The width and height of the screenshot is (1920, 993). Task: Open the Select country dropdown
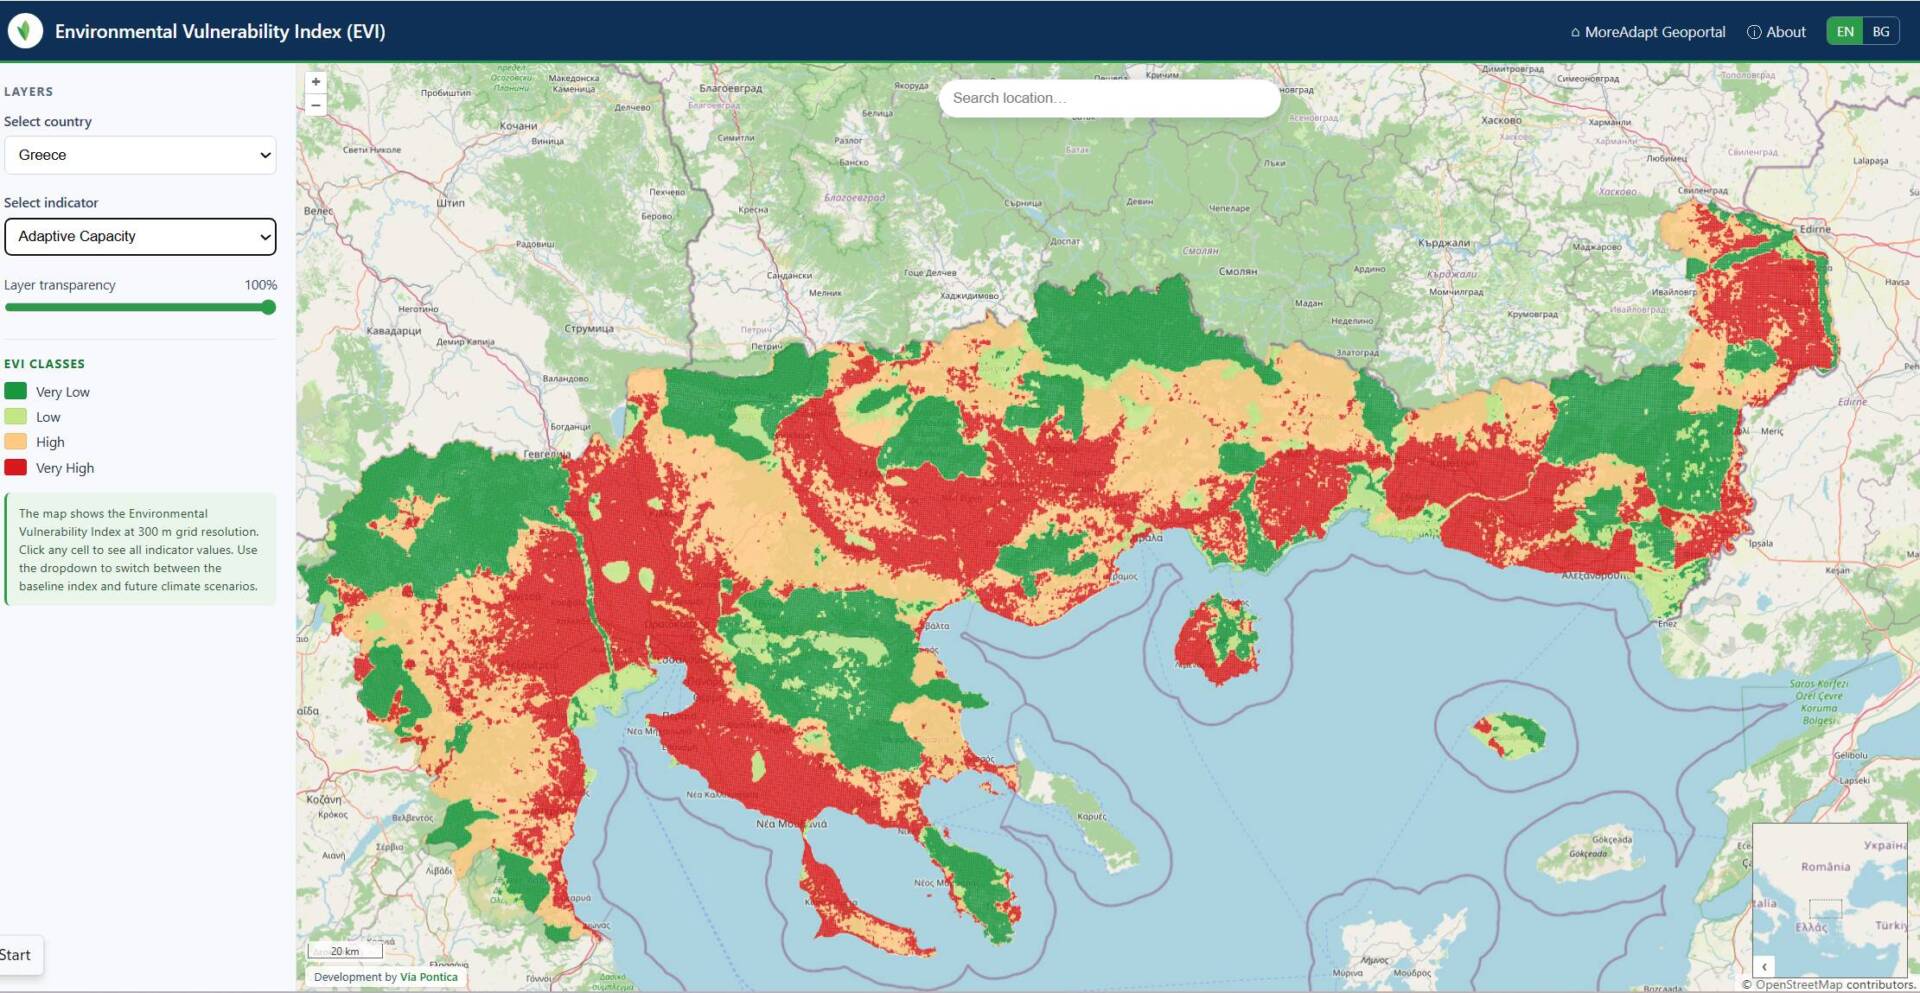pos(140,155)
